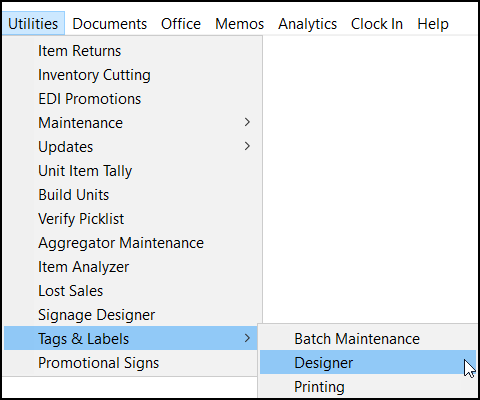Open the Analytics menu
The height and width of the screenshot is (400, 480).
coord(307,24)
